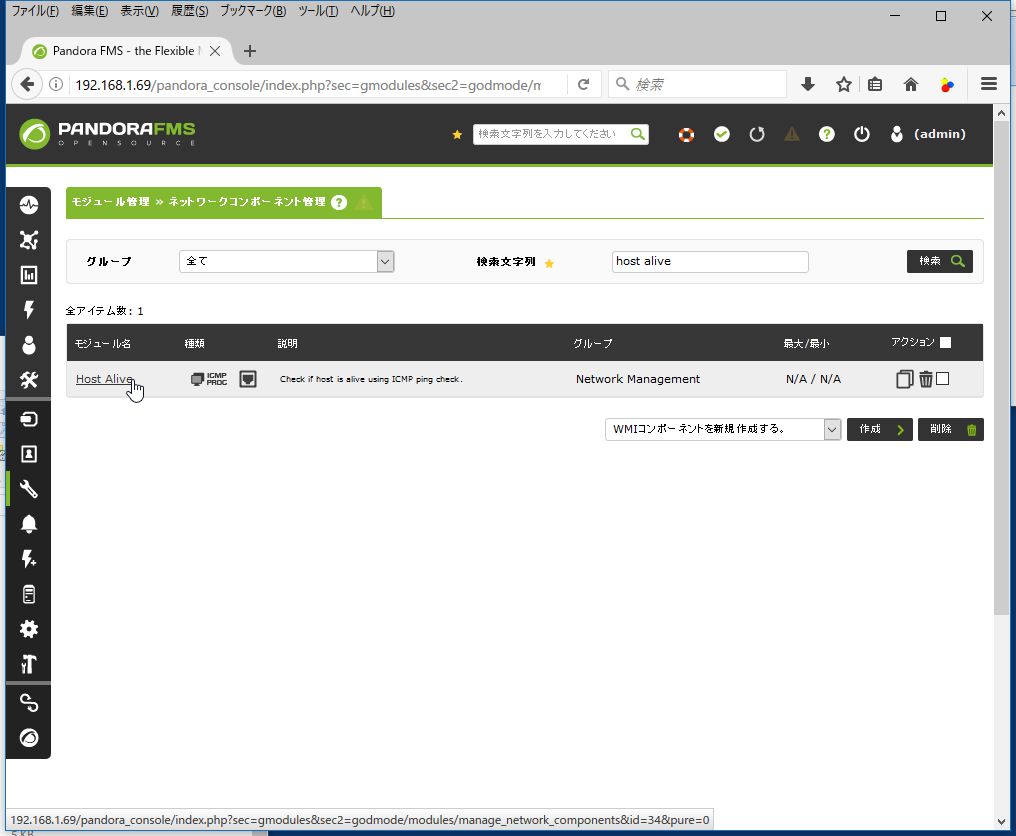Viewport: 1016px width, 836px height.
Task: Open the ファイル menu
Action: click(35, 11)
